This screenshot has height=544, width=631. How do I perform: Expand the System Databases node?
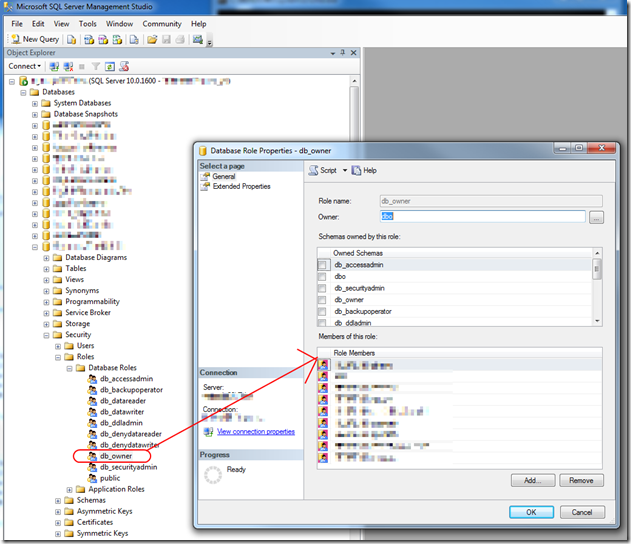click(35, 103)
